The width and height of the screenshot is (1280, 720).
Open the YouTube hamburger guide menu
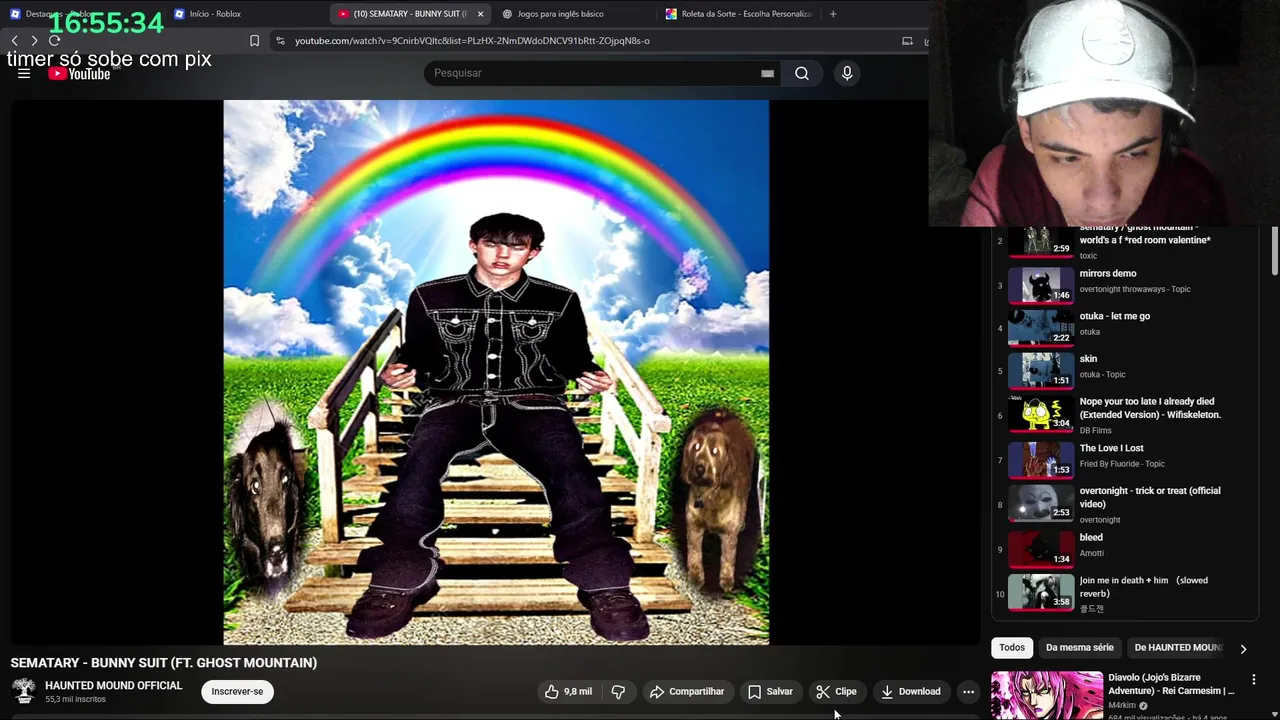click(x=24, y=73)
